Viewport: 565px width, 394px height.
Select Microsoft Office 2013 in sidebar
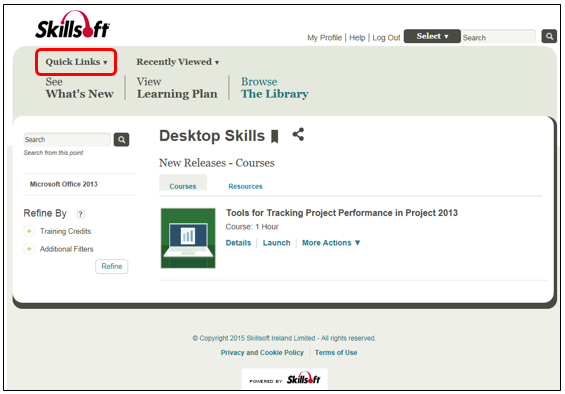(x=64, y=184)
